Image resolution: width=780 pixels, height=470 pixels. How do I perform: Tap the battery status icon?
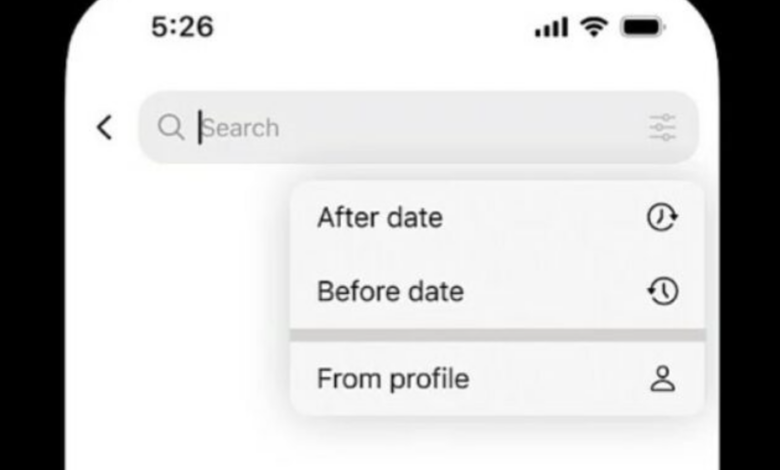click(643, 27)
